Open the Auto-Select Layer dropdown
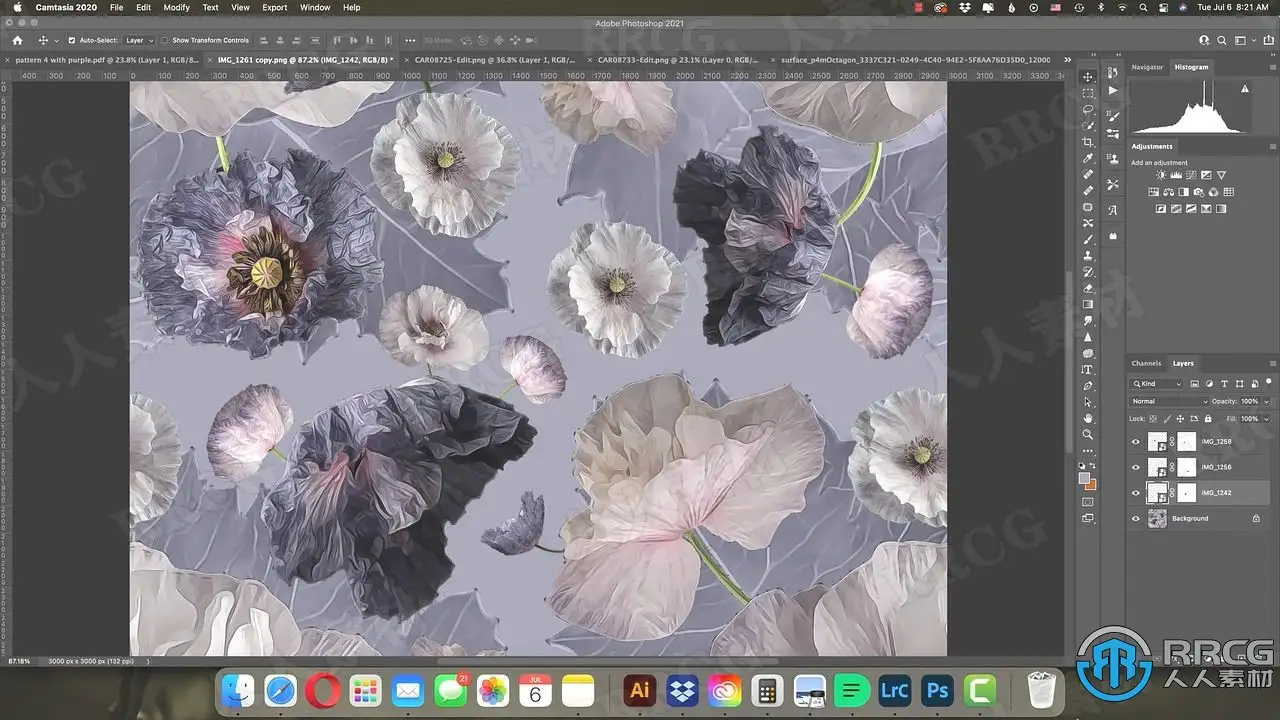The width and height of the screenshot is (1280, 720). pyautogui.click(x=139, y=41)
